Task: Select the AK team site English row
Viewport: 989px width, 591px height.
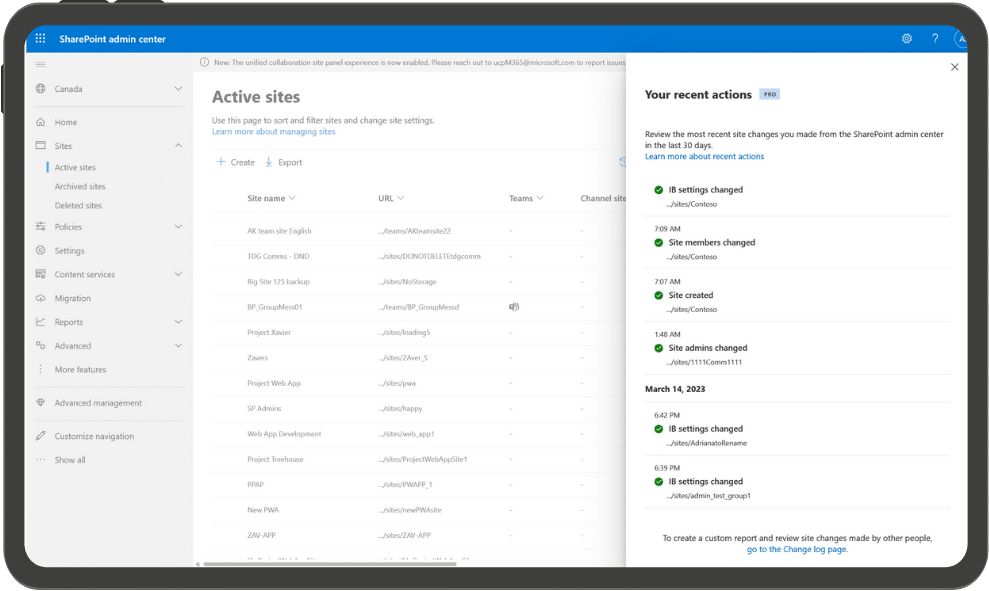Action: [418, 231]
